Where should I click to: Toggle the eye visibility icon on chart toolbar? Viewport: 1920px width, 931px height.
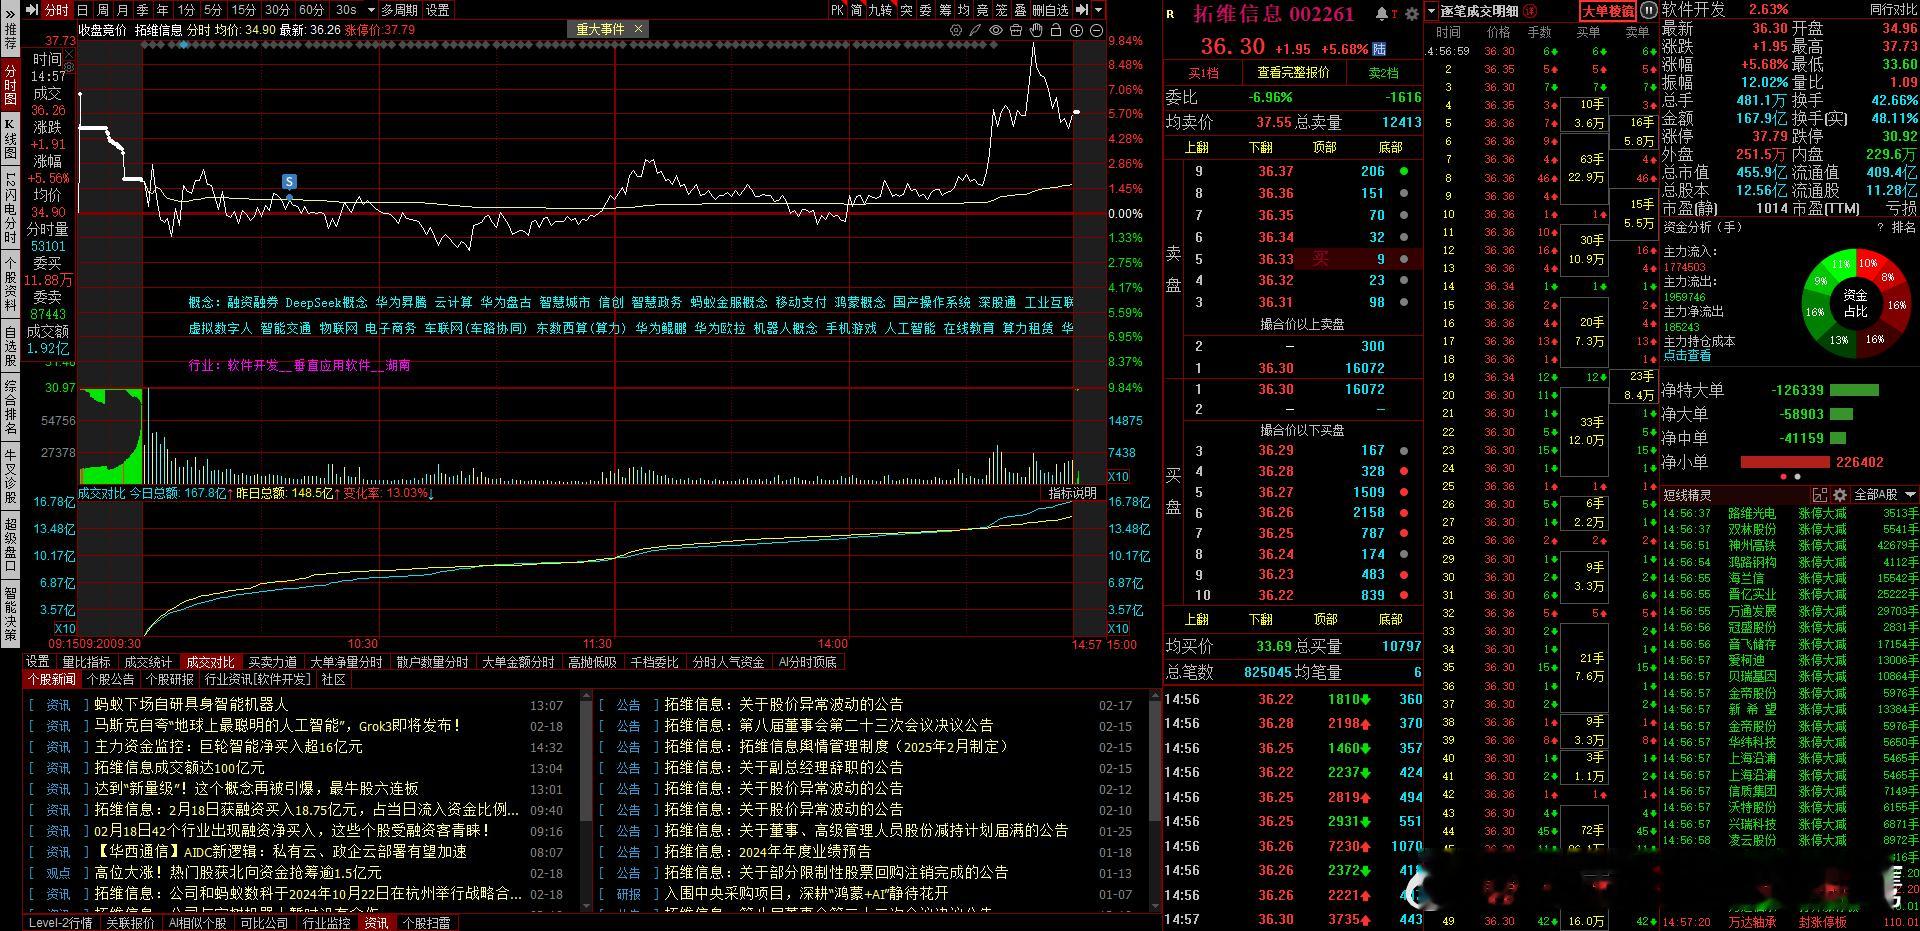996,30
